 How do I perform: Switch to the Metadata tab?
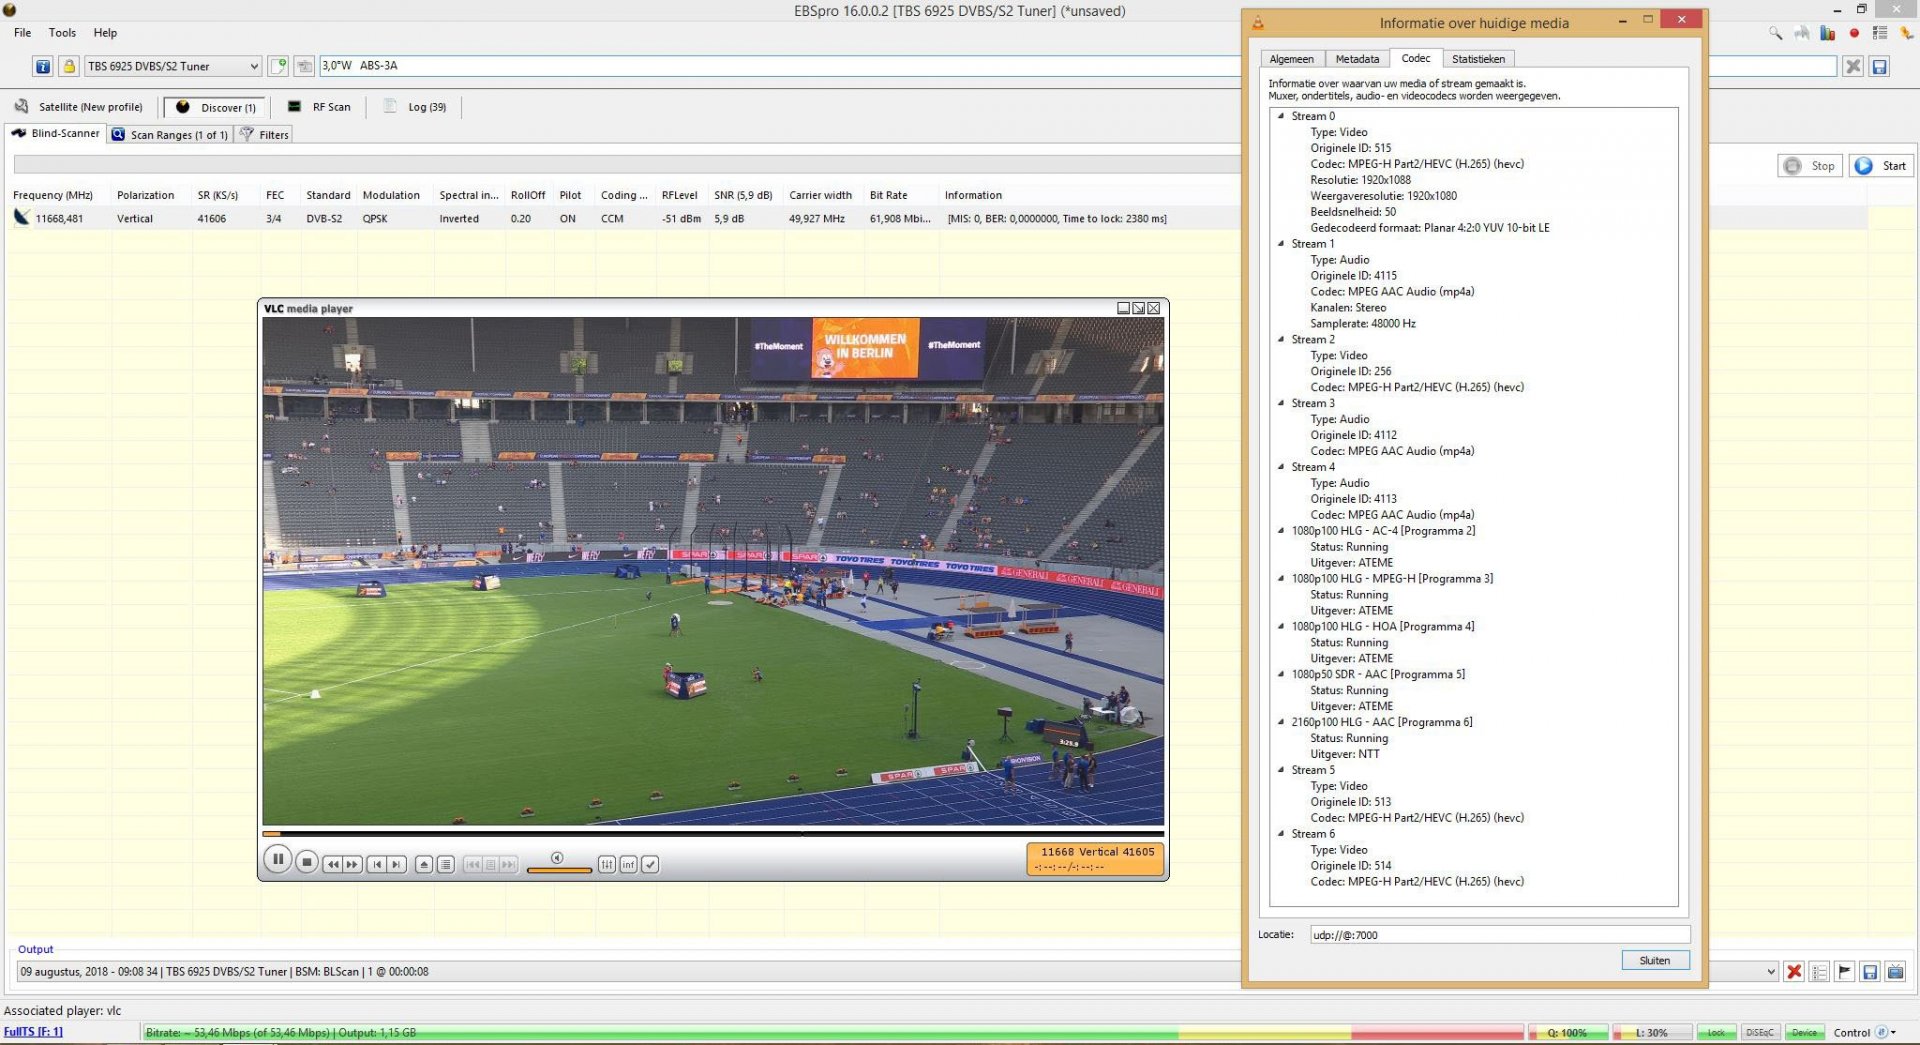pyautogui.click(x=1357, y=58)
